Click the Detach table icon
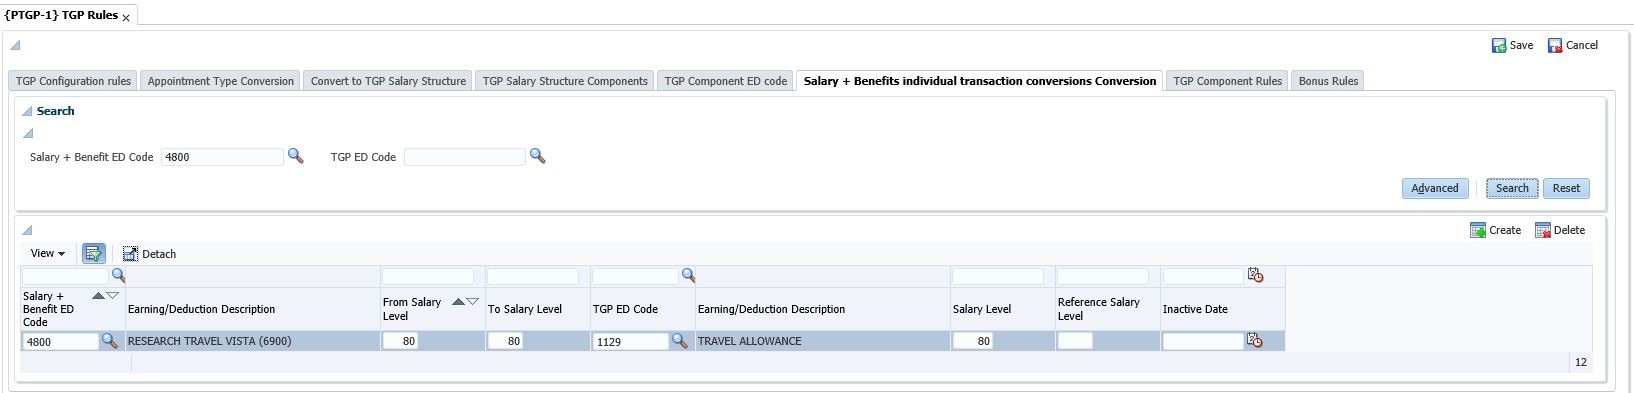This screenshot has width=1634, height=393. pos(130,254)
